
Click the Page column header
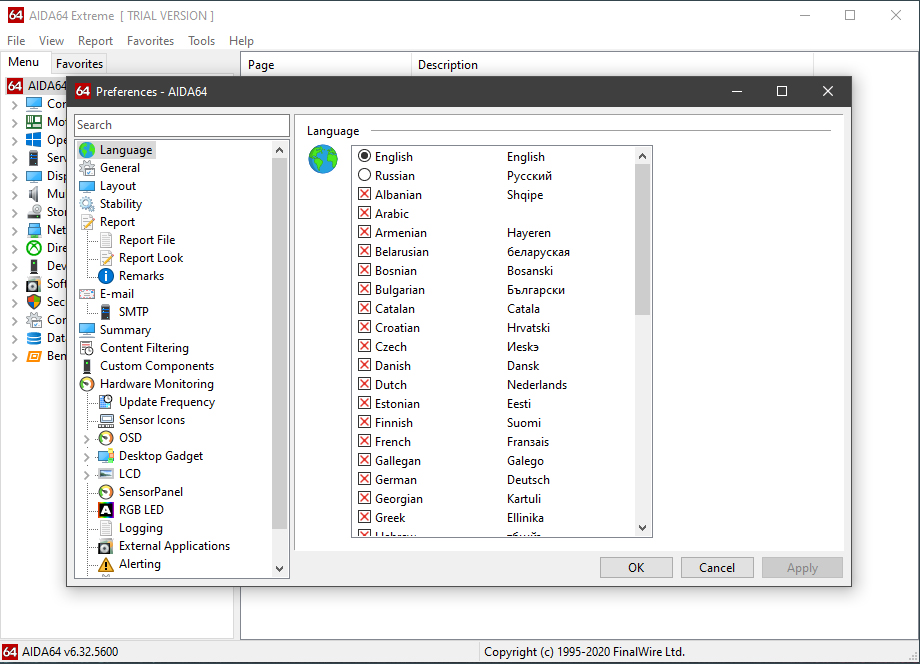326,65
